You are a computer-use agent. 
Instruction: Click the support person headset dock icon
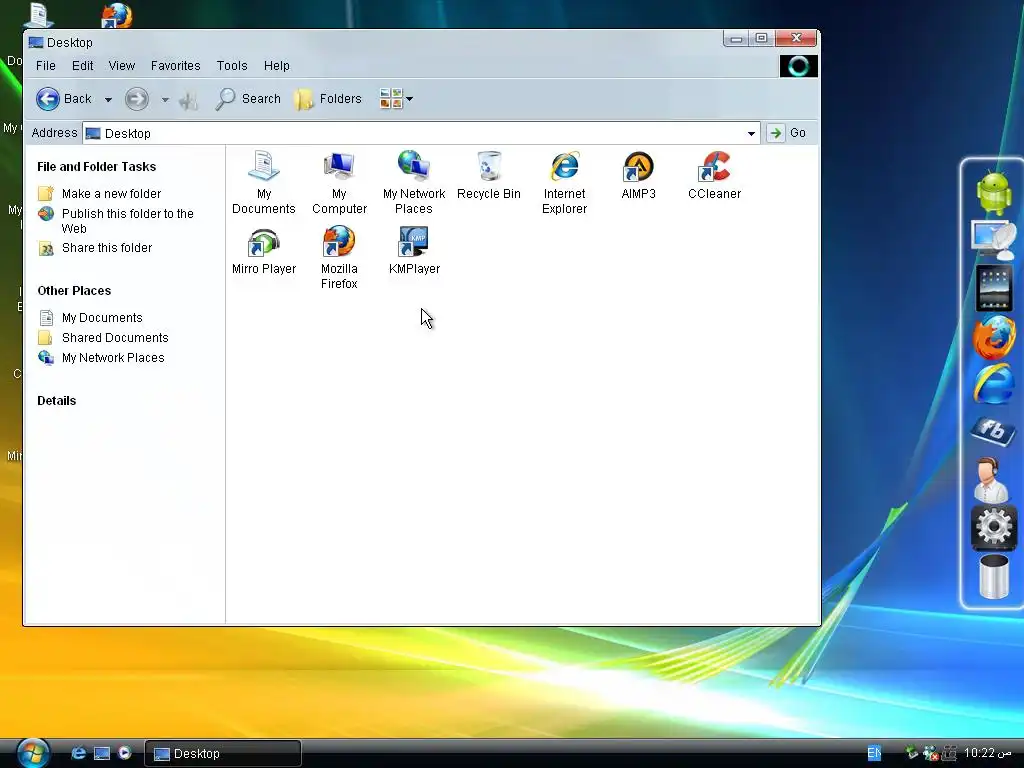point(991,479)
